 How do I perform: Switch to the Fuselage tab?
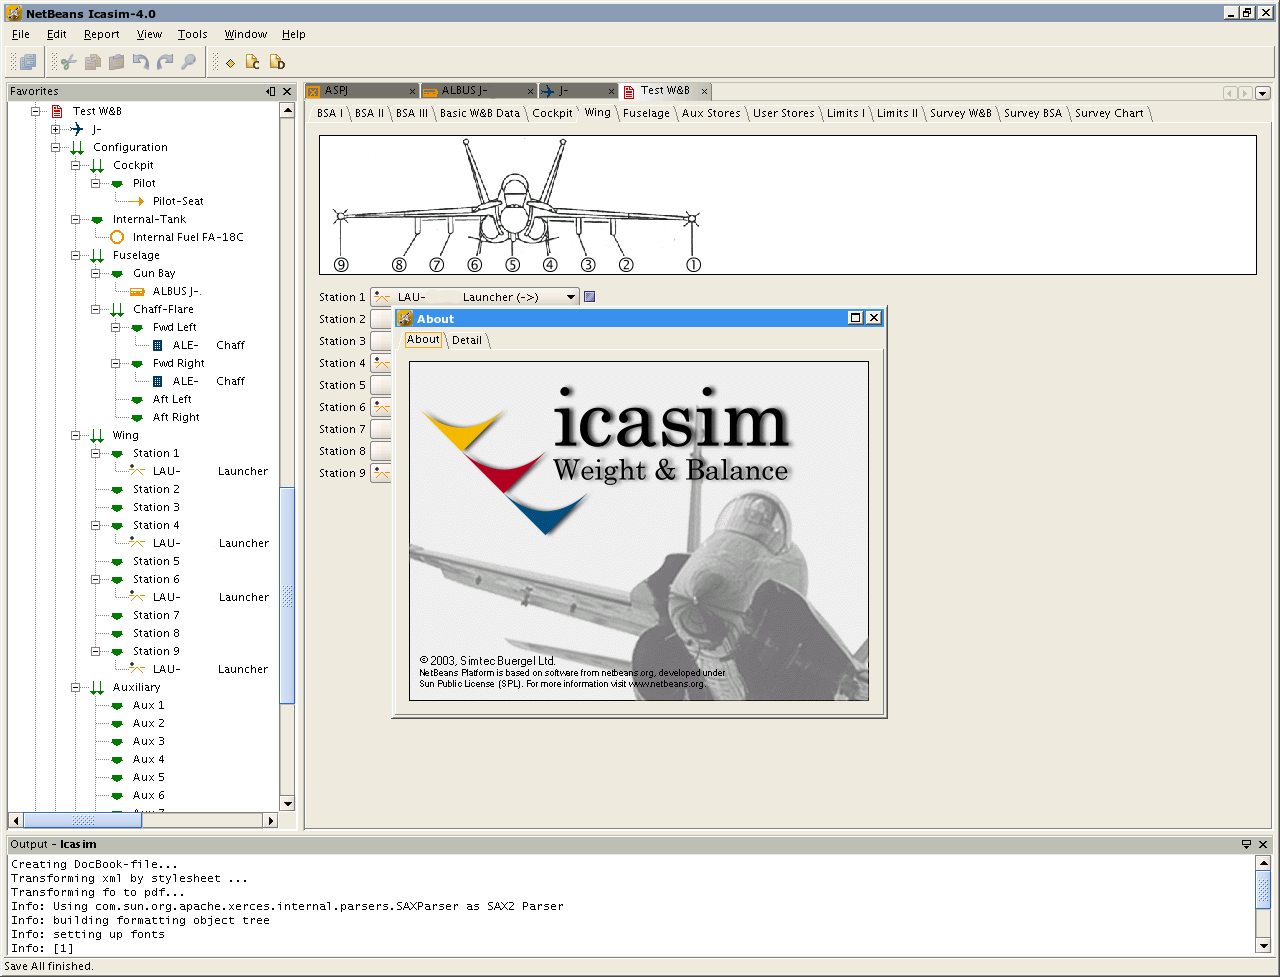pyautogui.click(x=646, y=113)
